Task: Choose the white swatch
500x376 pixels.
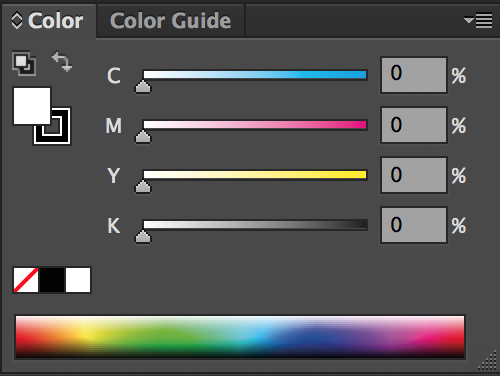Action: (x=78, y=280)
